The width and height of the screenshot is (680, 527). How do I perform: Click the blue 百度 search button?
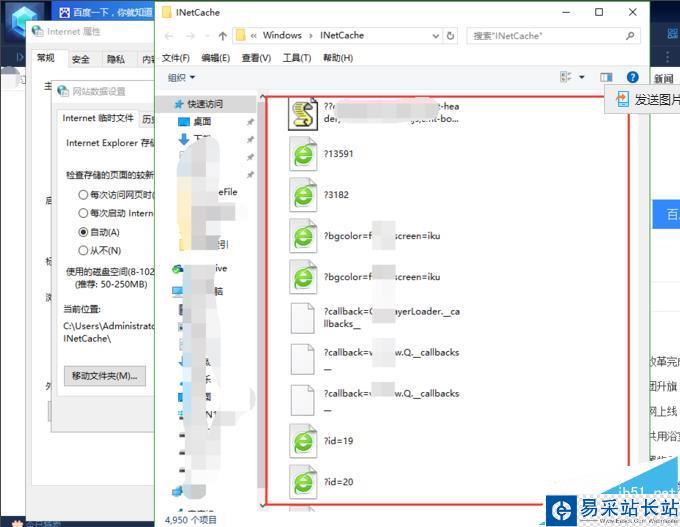[666, 214]
